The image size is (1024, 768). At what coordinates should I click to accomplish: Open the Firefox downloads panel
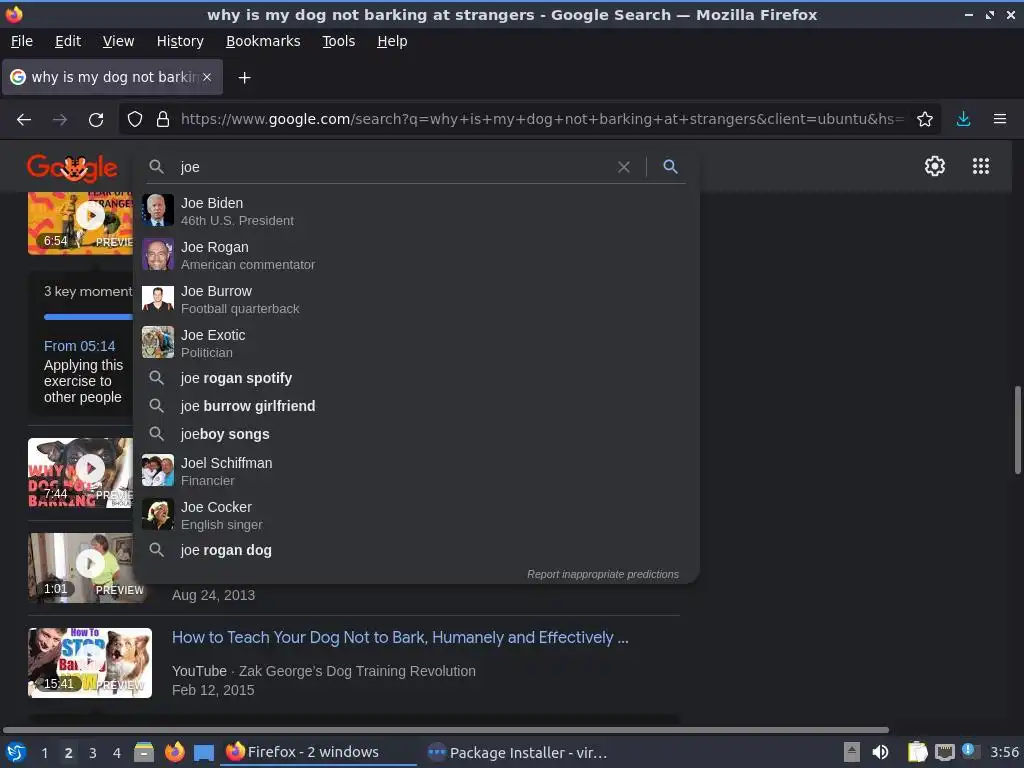point(963,120)
